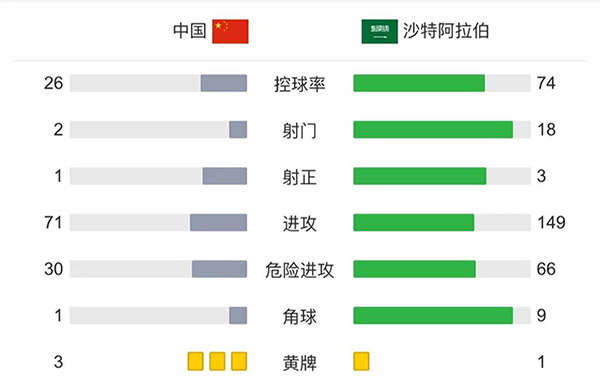Image resolution: width=600 pixels, height=383 pixels.
Task: Click Saudi Arabia's green corner kicks bar
Action: tap(433, 316)
